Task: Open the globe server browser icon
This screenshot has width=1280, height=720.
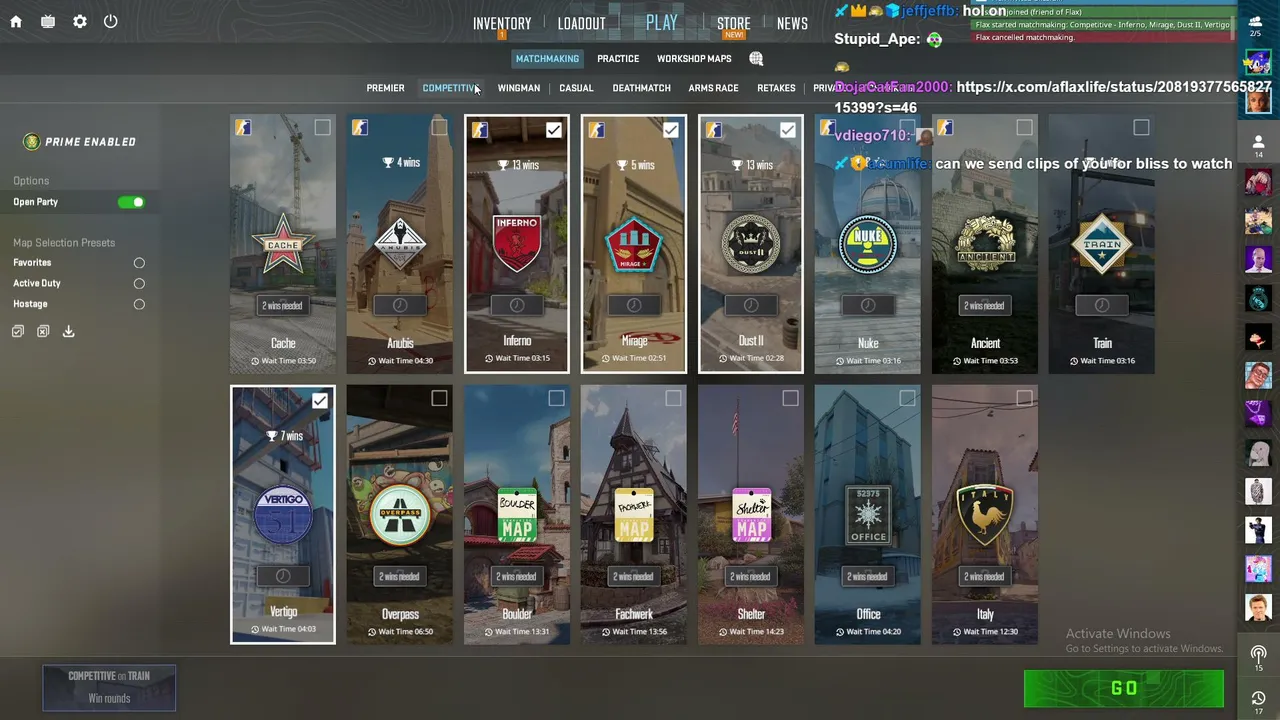Action: [x=756, y=59]
